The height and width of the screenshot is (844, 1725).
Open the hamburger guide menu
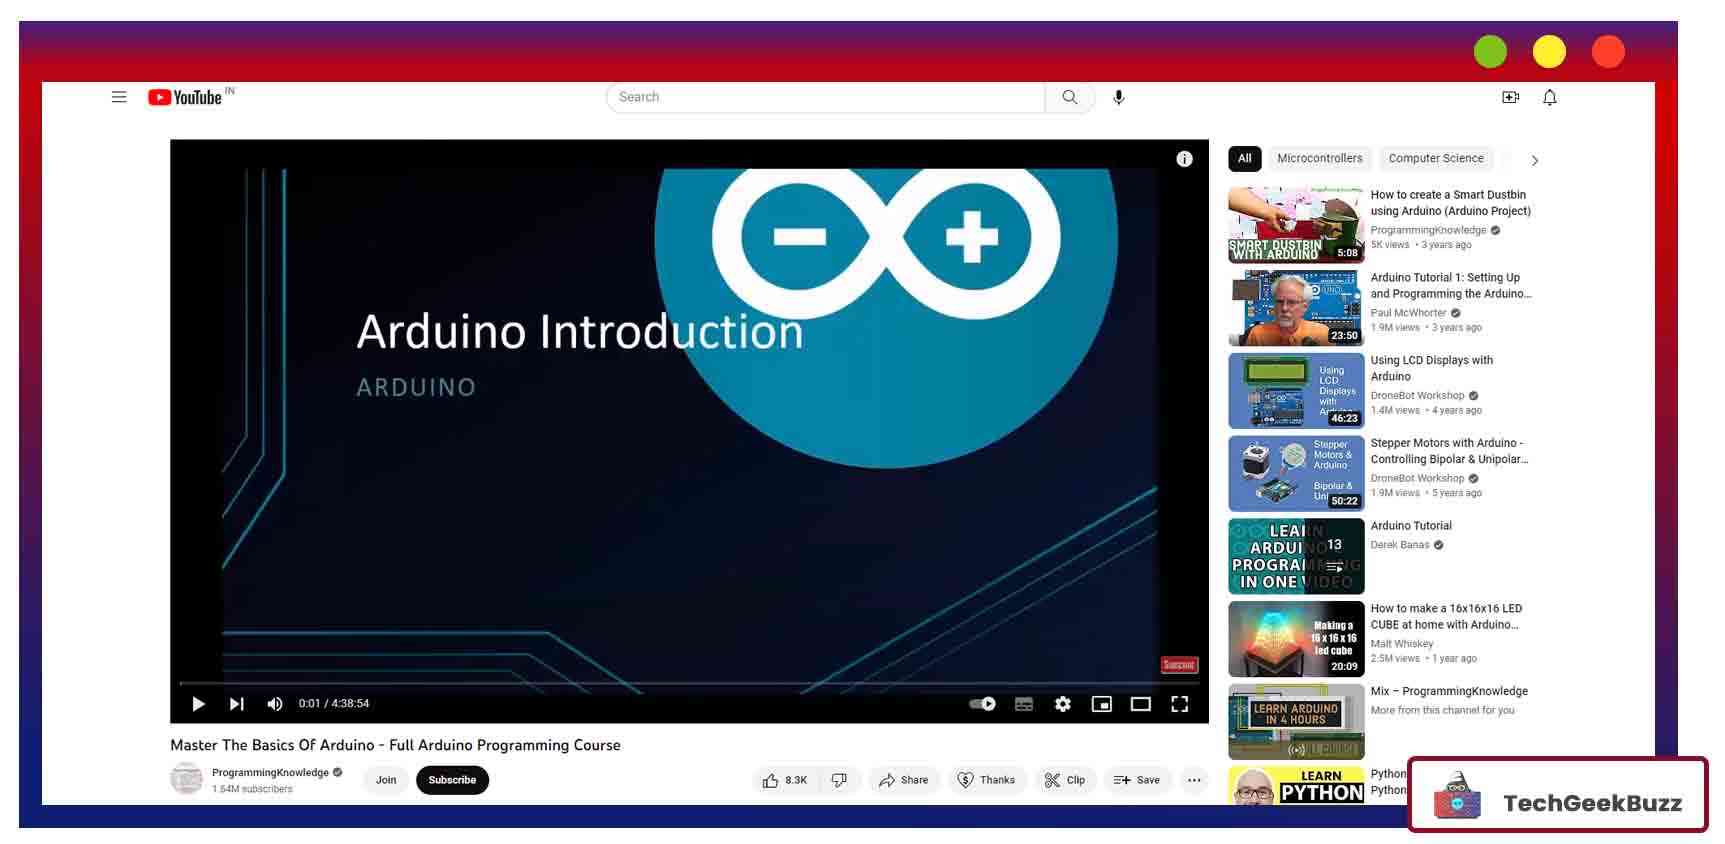coord(119,97)
